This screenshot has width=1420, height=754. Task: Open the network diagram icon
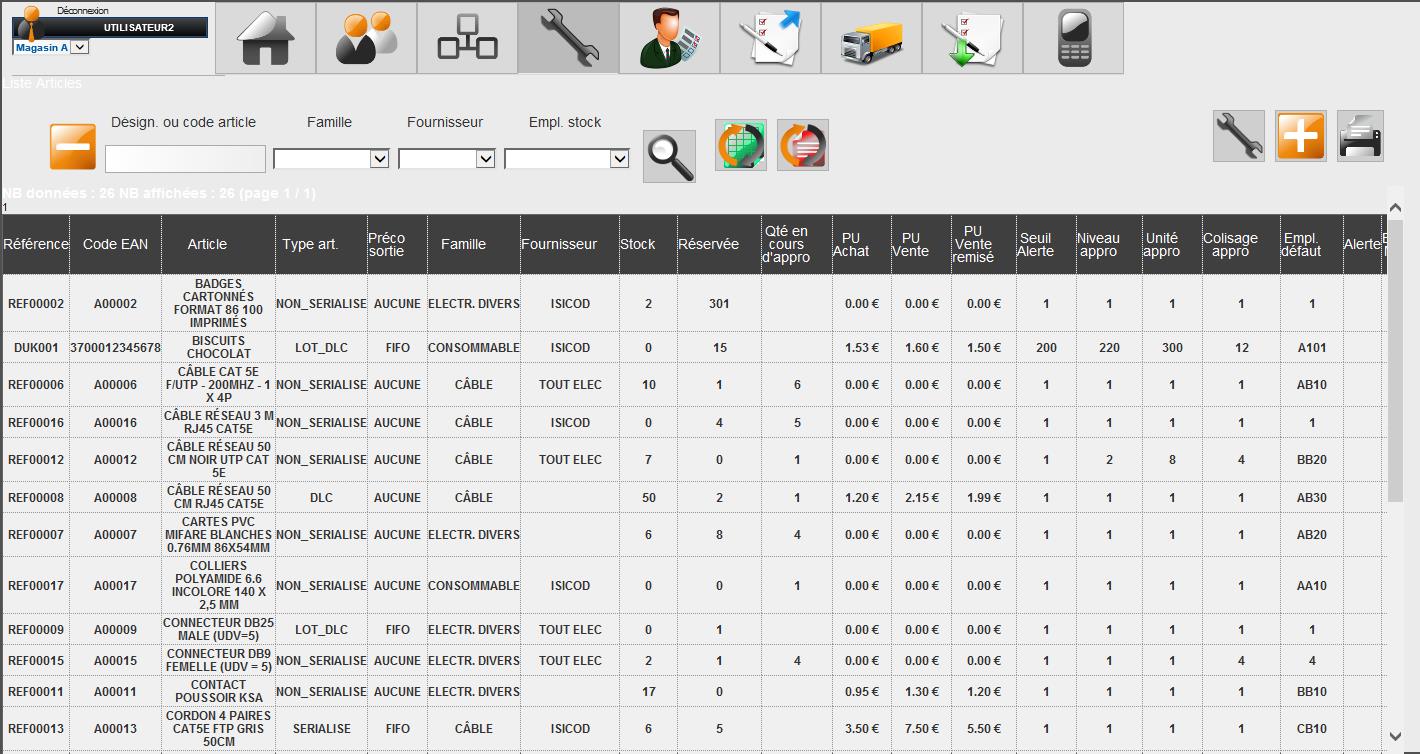pos(467,38)
